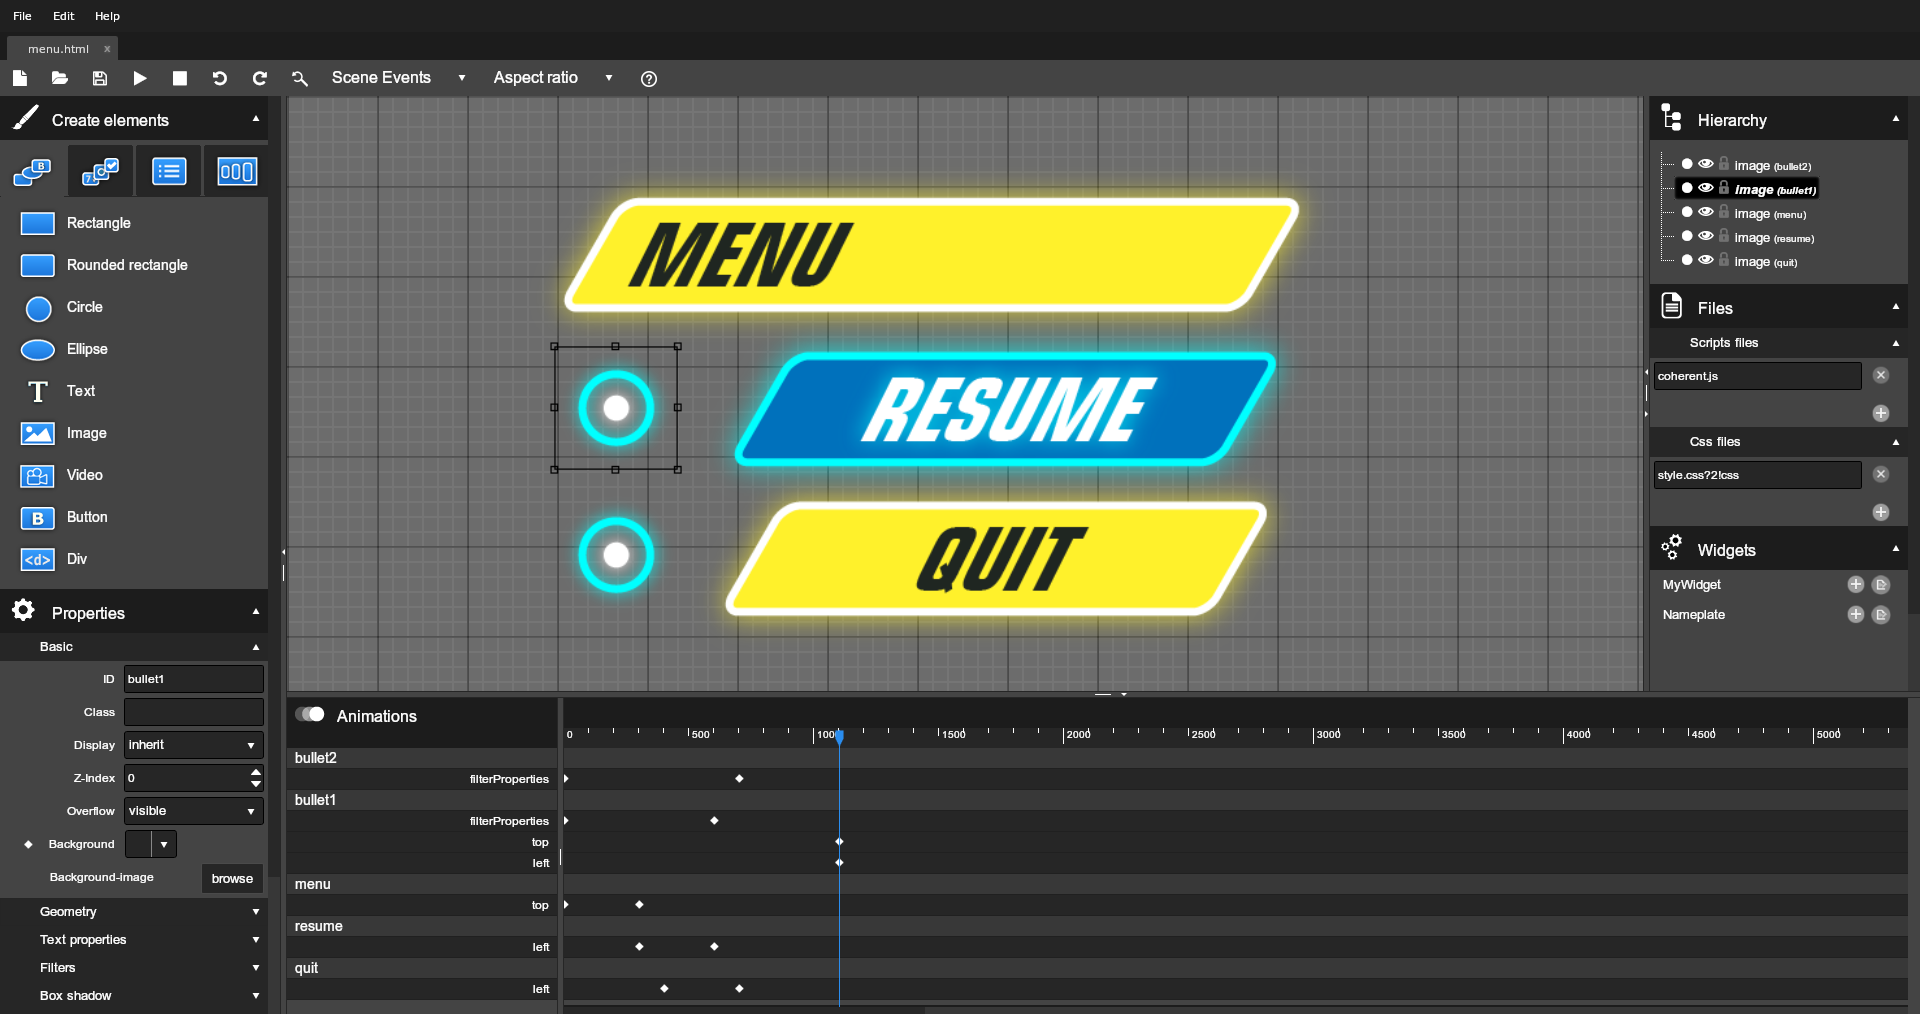Toggle the Animations switch
The width and height of the screenshot is (1920, 1014).
click(310, 715)
